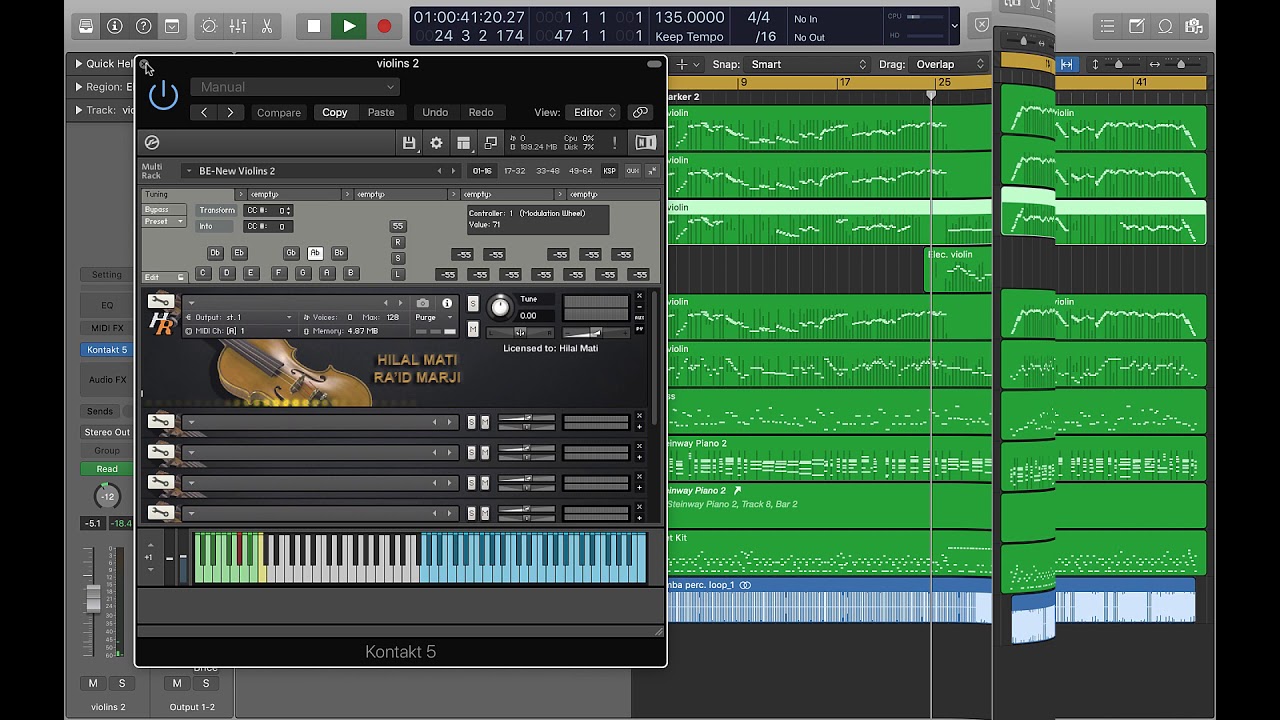The height and width of the screenshot is (720, 1280).
Task: Toggle the KSP multi script button
Action: 609,171
